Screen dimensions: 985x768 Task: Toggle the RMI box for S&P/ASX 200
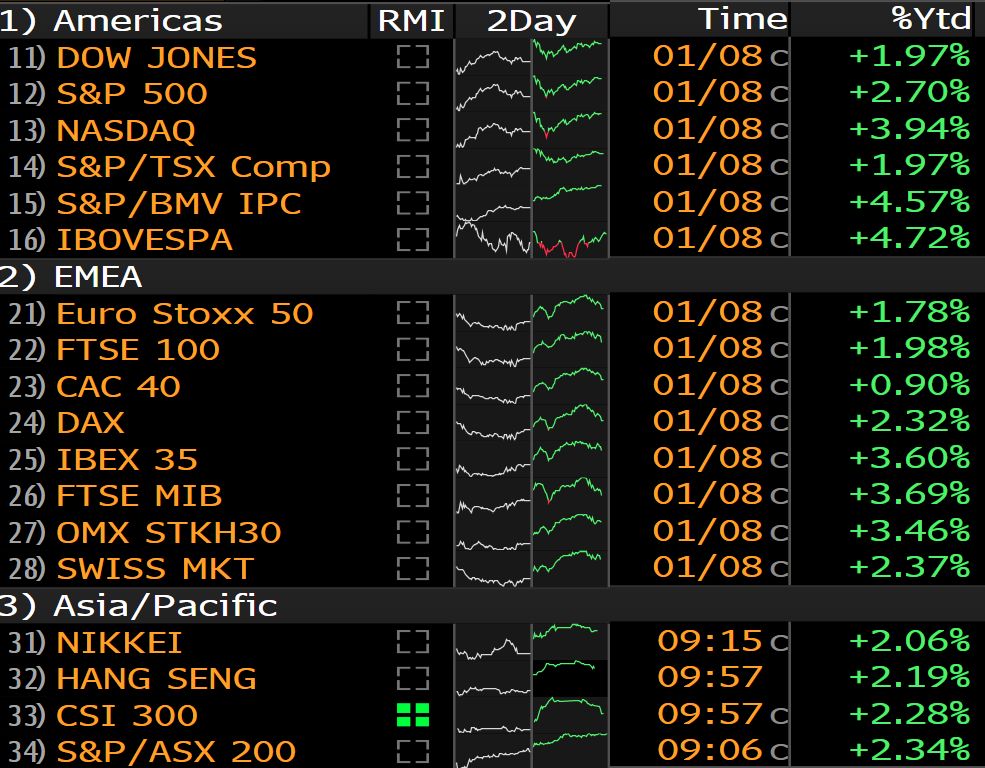[413, 751]
